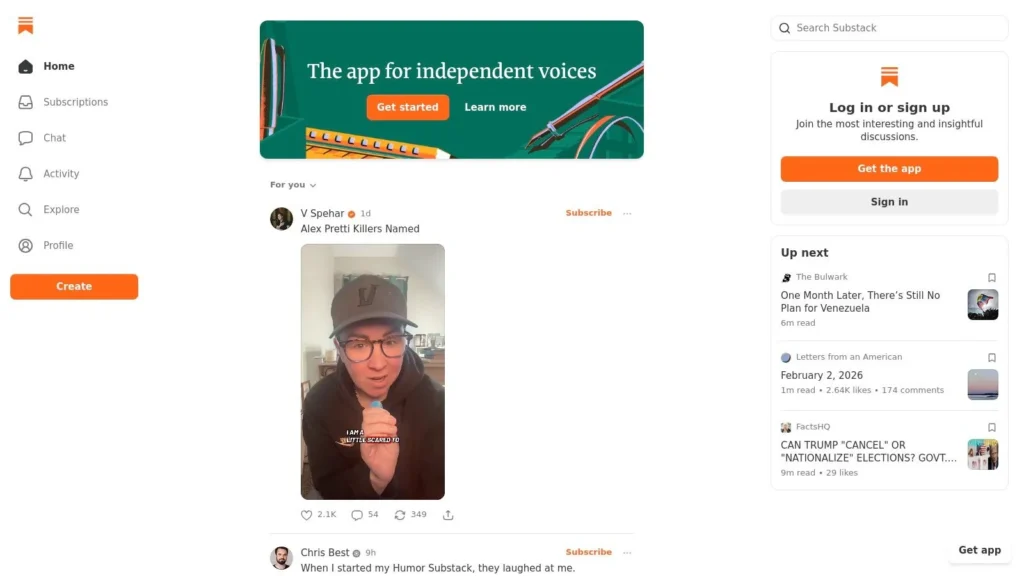The image size is (1024, 576).
Task: Click the Substack logo in sidebar
Action: tap(26, 26)
